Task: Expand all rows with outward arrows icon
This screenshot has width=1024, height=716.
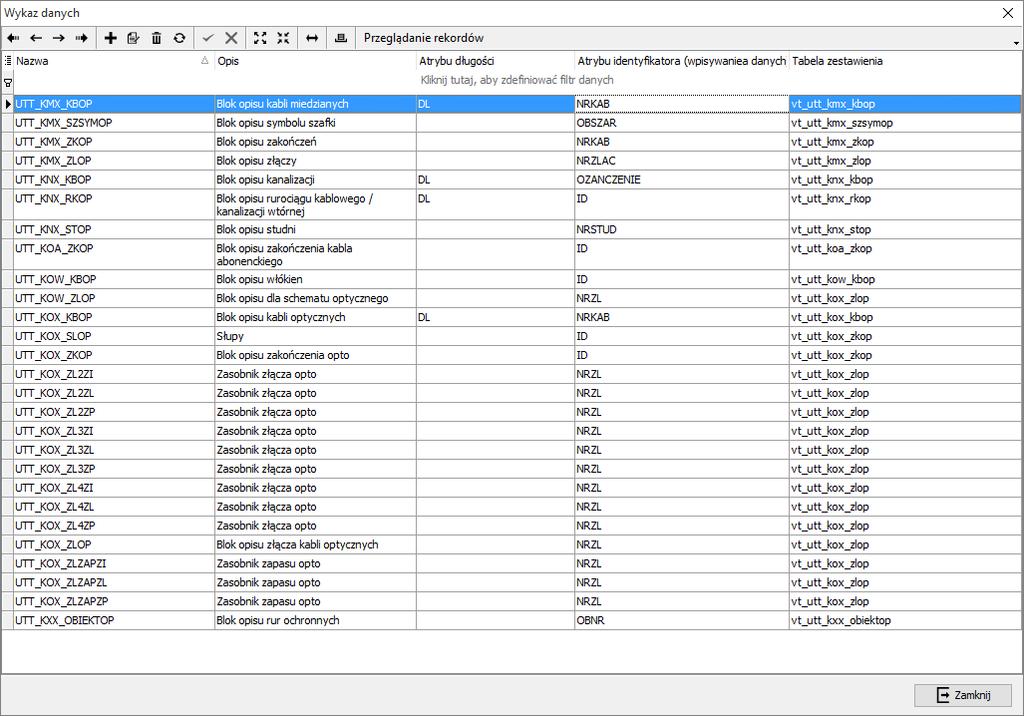Action: coord(260,38)
